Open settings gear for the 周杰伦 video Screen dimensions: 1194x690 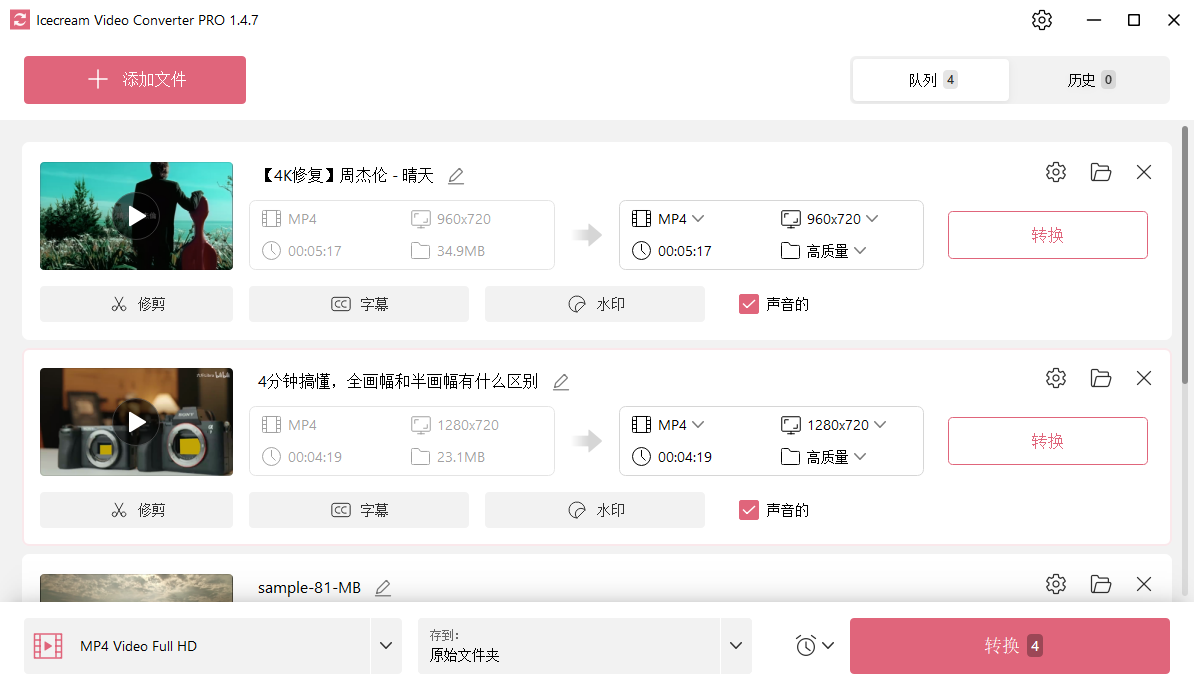click(x=1056, y=172)
